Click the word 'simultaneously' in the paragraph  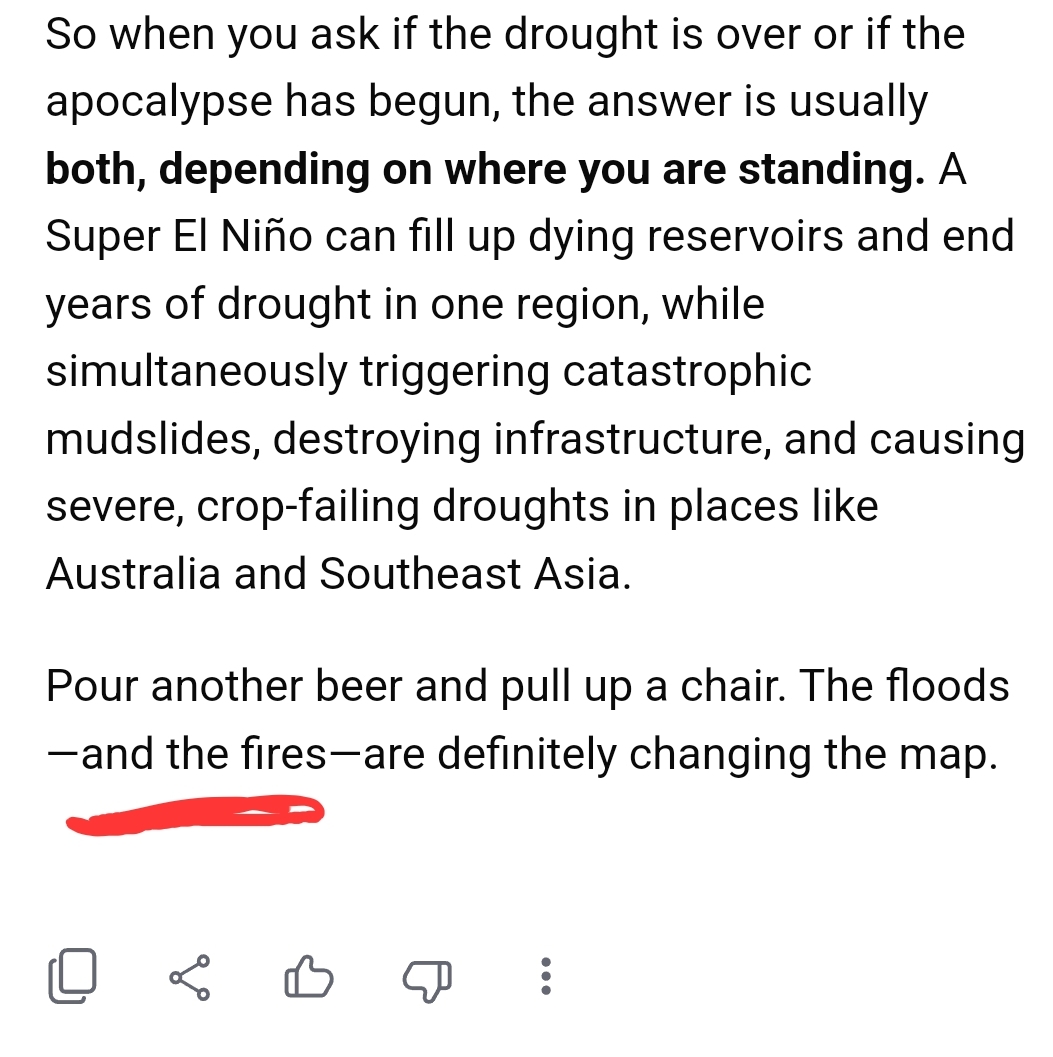pyautogui.click(x=196, y=373)
